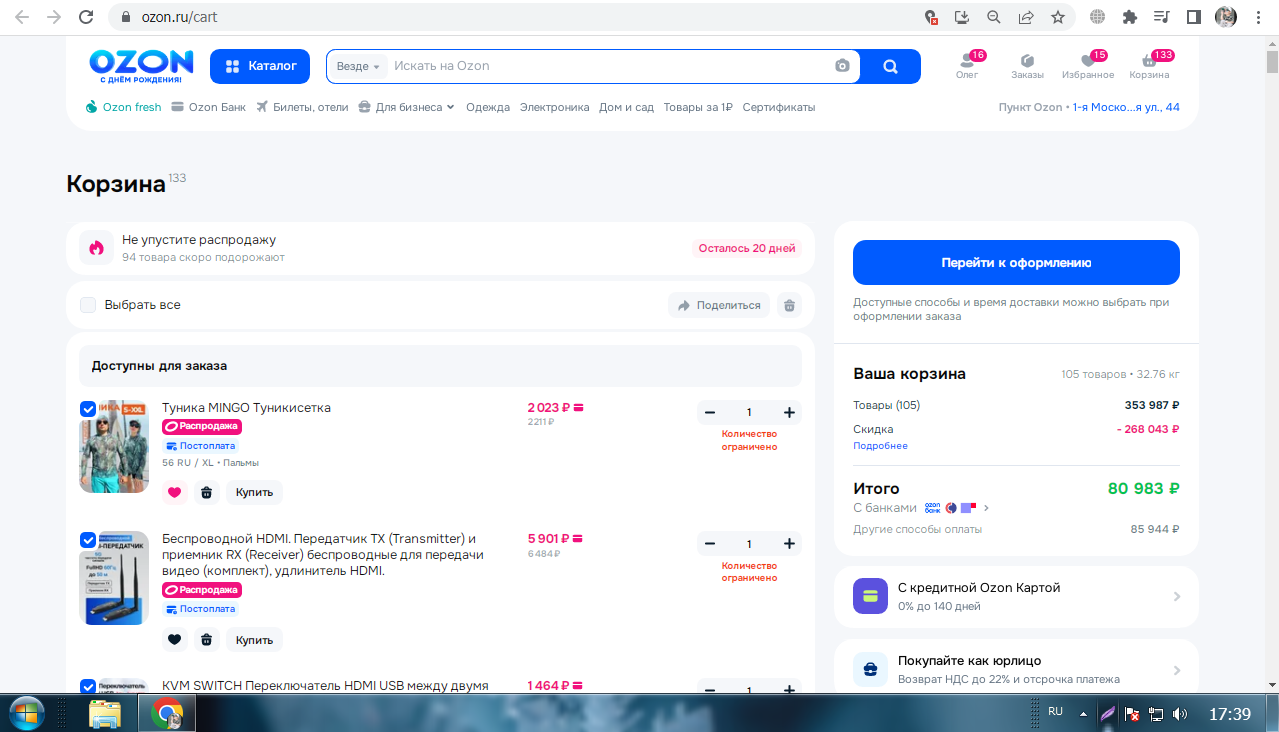
Task: Click the Распродажа badge on Туника MINGO
Action: click(202, 426)
